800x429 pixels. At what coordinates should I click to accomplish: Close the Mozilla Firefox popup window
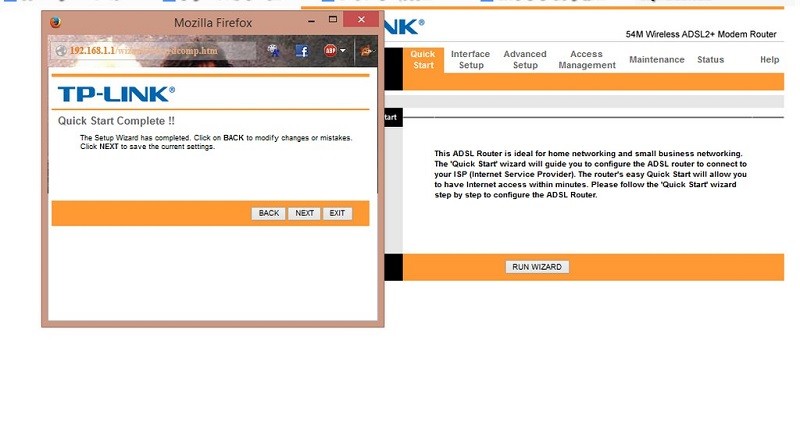pos(361,19)
